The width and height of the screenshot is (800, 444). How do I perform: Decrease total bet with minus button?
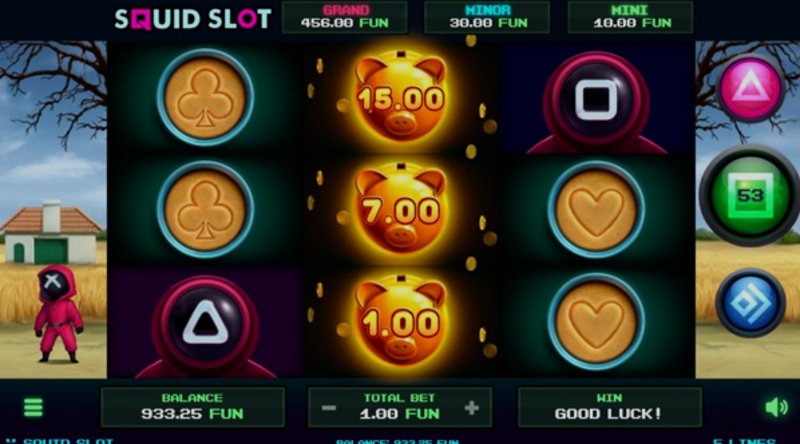[x=329, y=408]
